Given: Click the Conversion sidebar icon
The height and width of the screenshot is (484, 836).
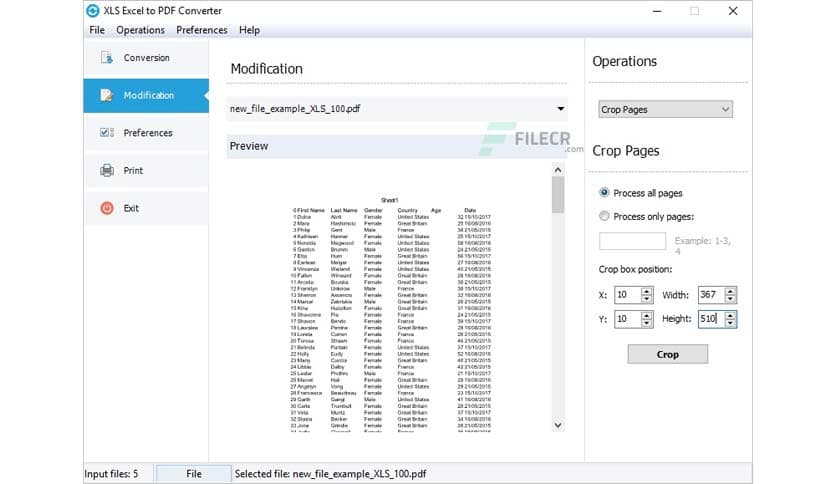Looking at the screenshot, I should point(107,58).
